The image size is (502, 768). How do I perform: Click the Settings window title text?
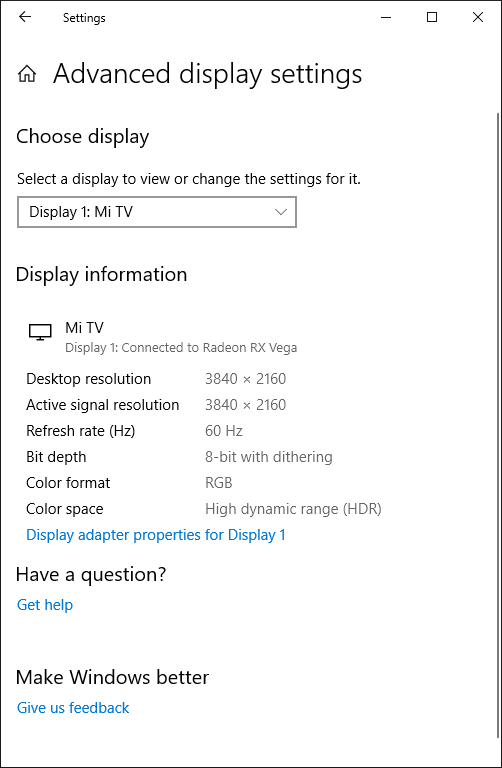[84, 18]
